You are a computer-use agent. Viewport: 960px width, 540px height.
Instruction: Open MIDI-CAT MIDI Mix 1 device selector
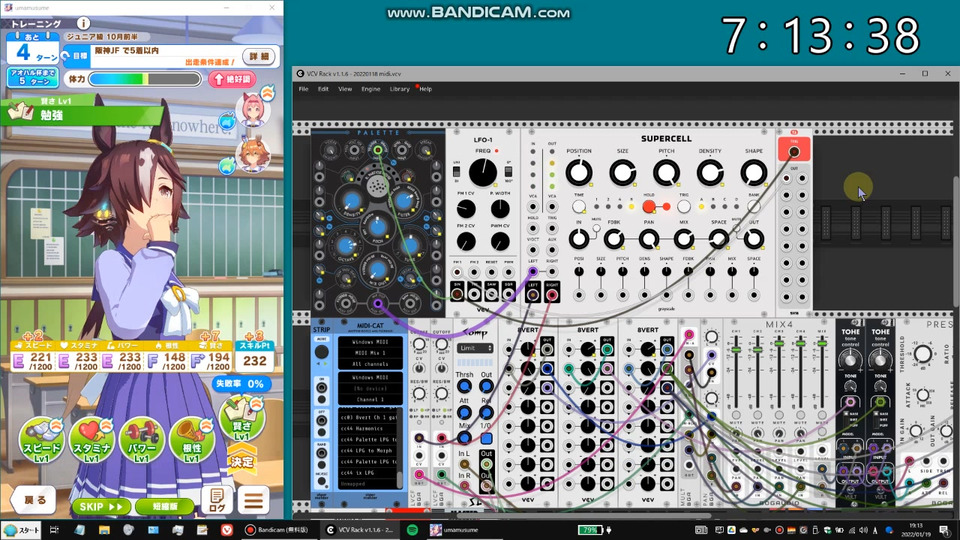(x=370, y=353)
